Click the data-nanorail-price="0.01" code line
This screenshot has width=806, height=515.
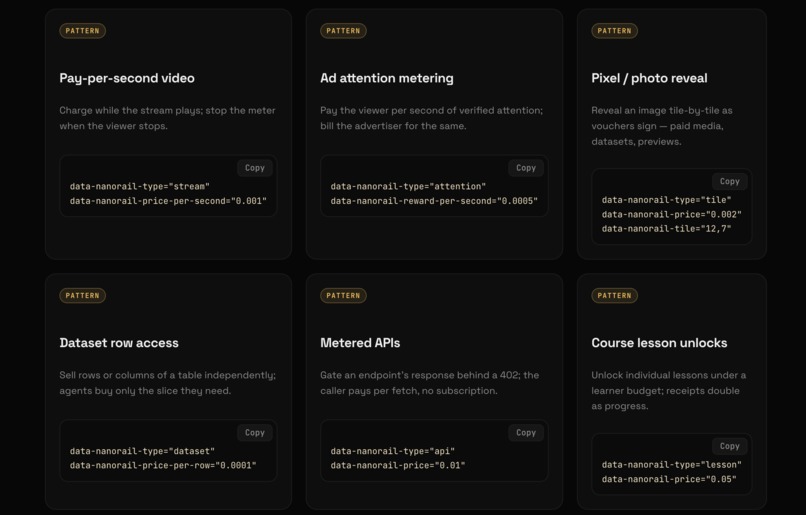[x=397, y=466]
